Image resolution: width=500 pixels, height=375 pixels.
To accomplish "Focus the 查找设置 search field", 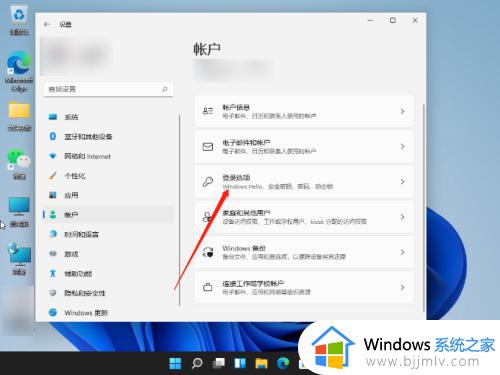I will [108, 89].
